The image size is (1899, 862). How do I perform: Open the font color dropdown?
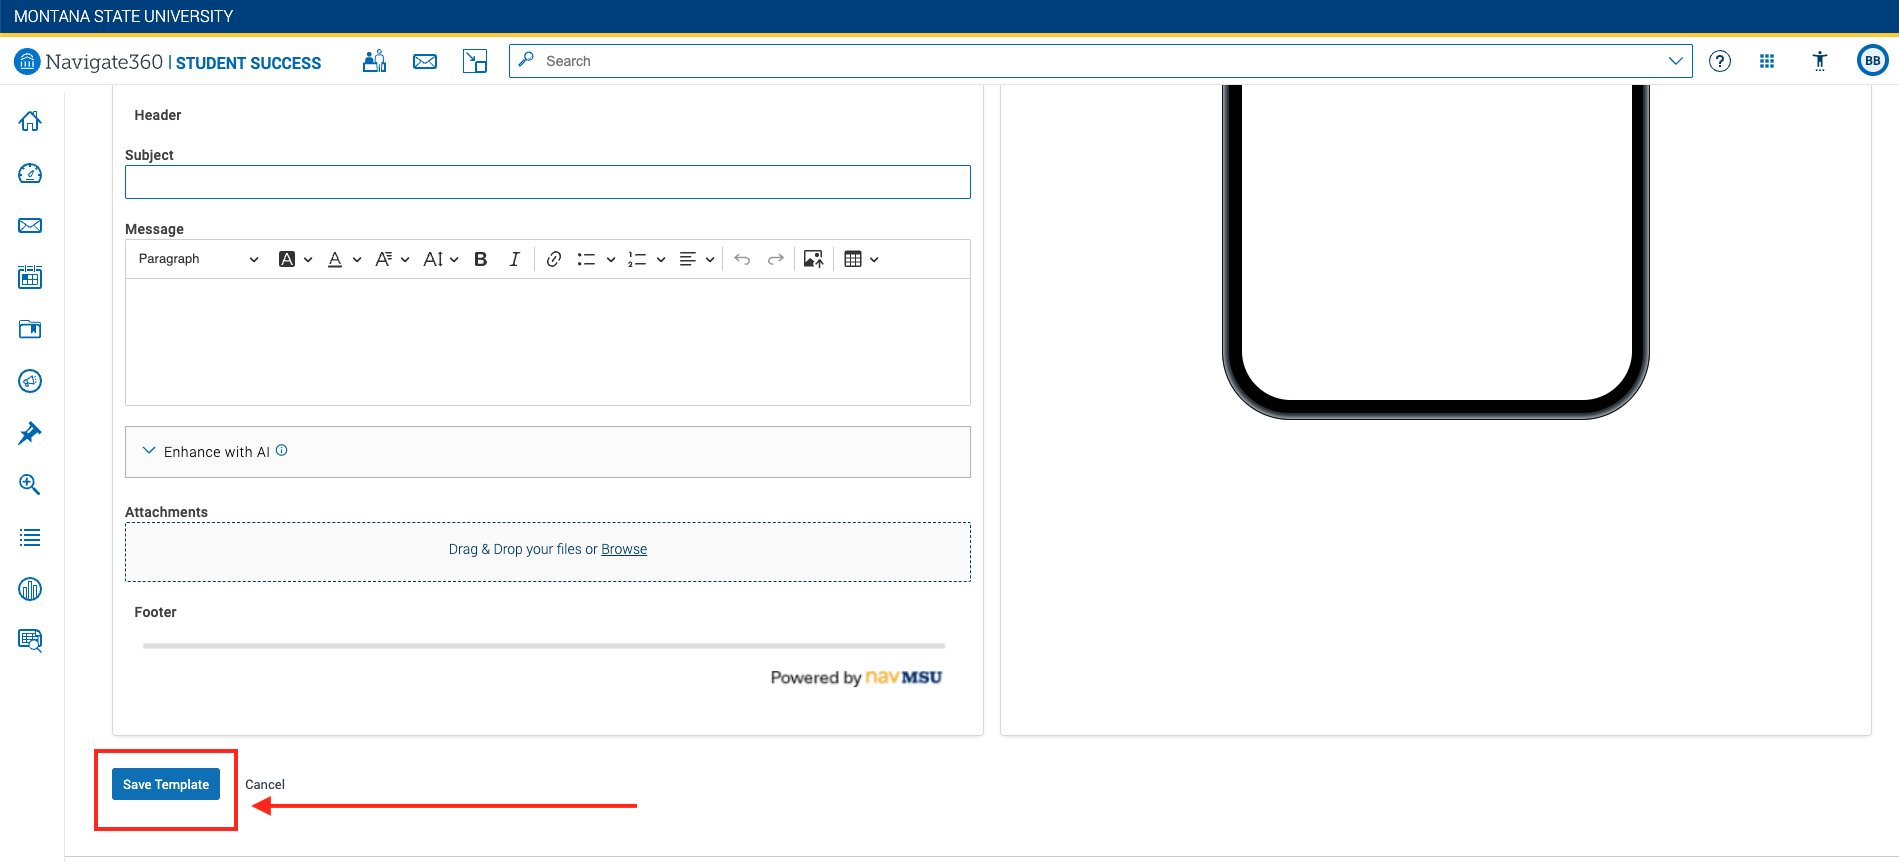coord(344,259)
